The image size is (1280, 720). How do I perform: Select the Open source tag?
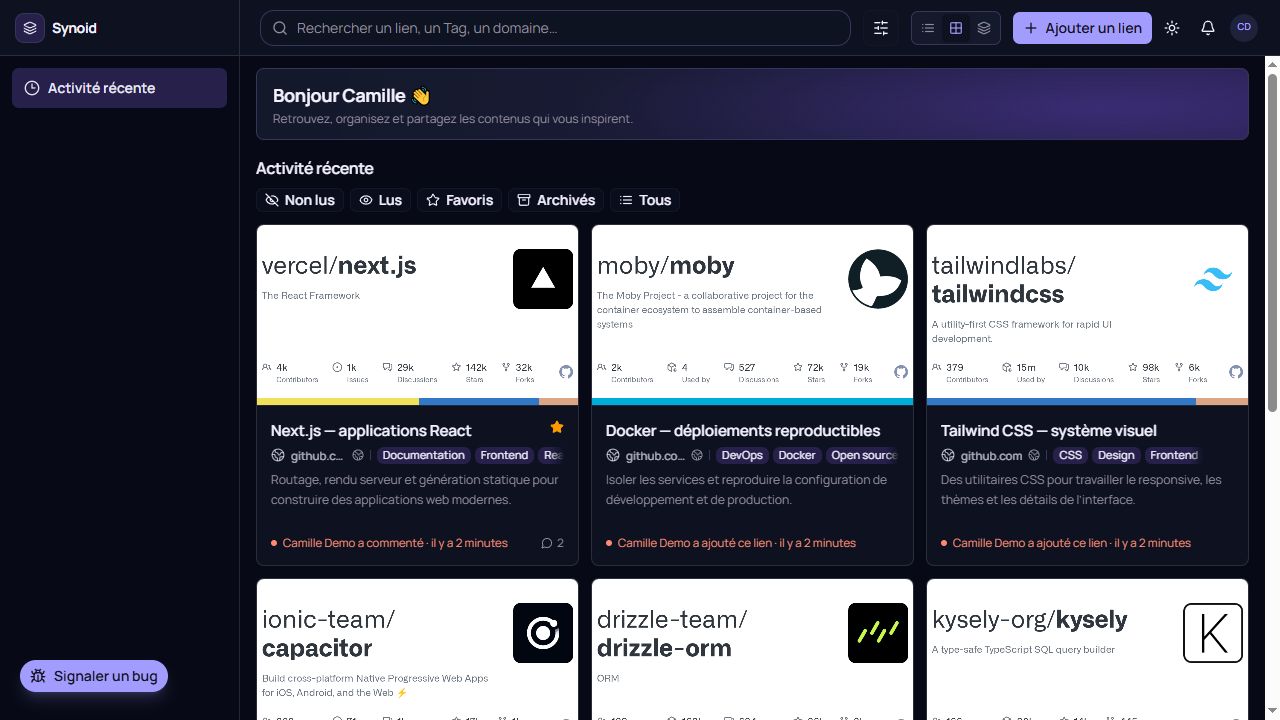tap(862, 455)
